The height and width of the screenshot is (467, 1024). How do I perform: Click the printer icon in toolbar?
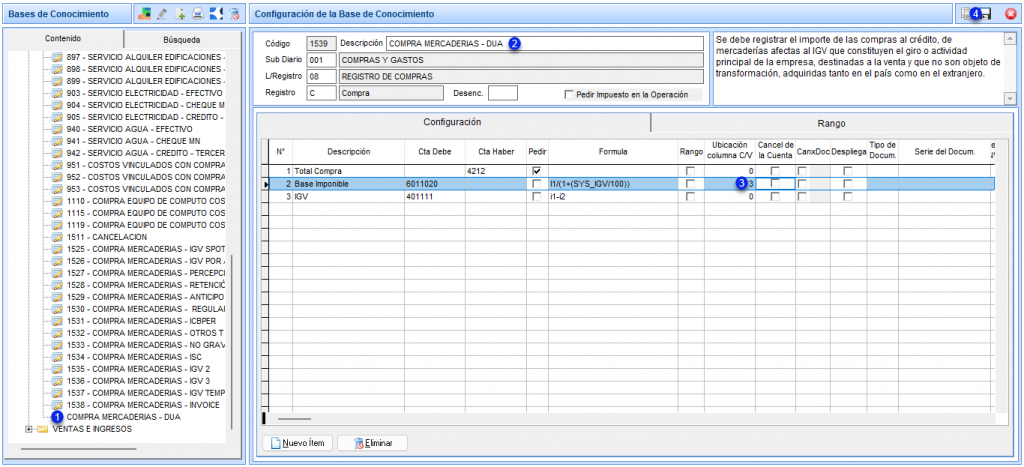pos(199,13)
